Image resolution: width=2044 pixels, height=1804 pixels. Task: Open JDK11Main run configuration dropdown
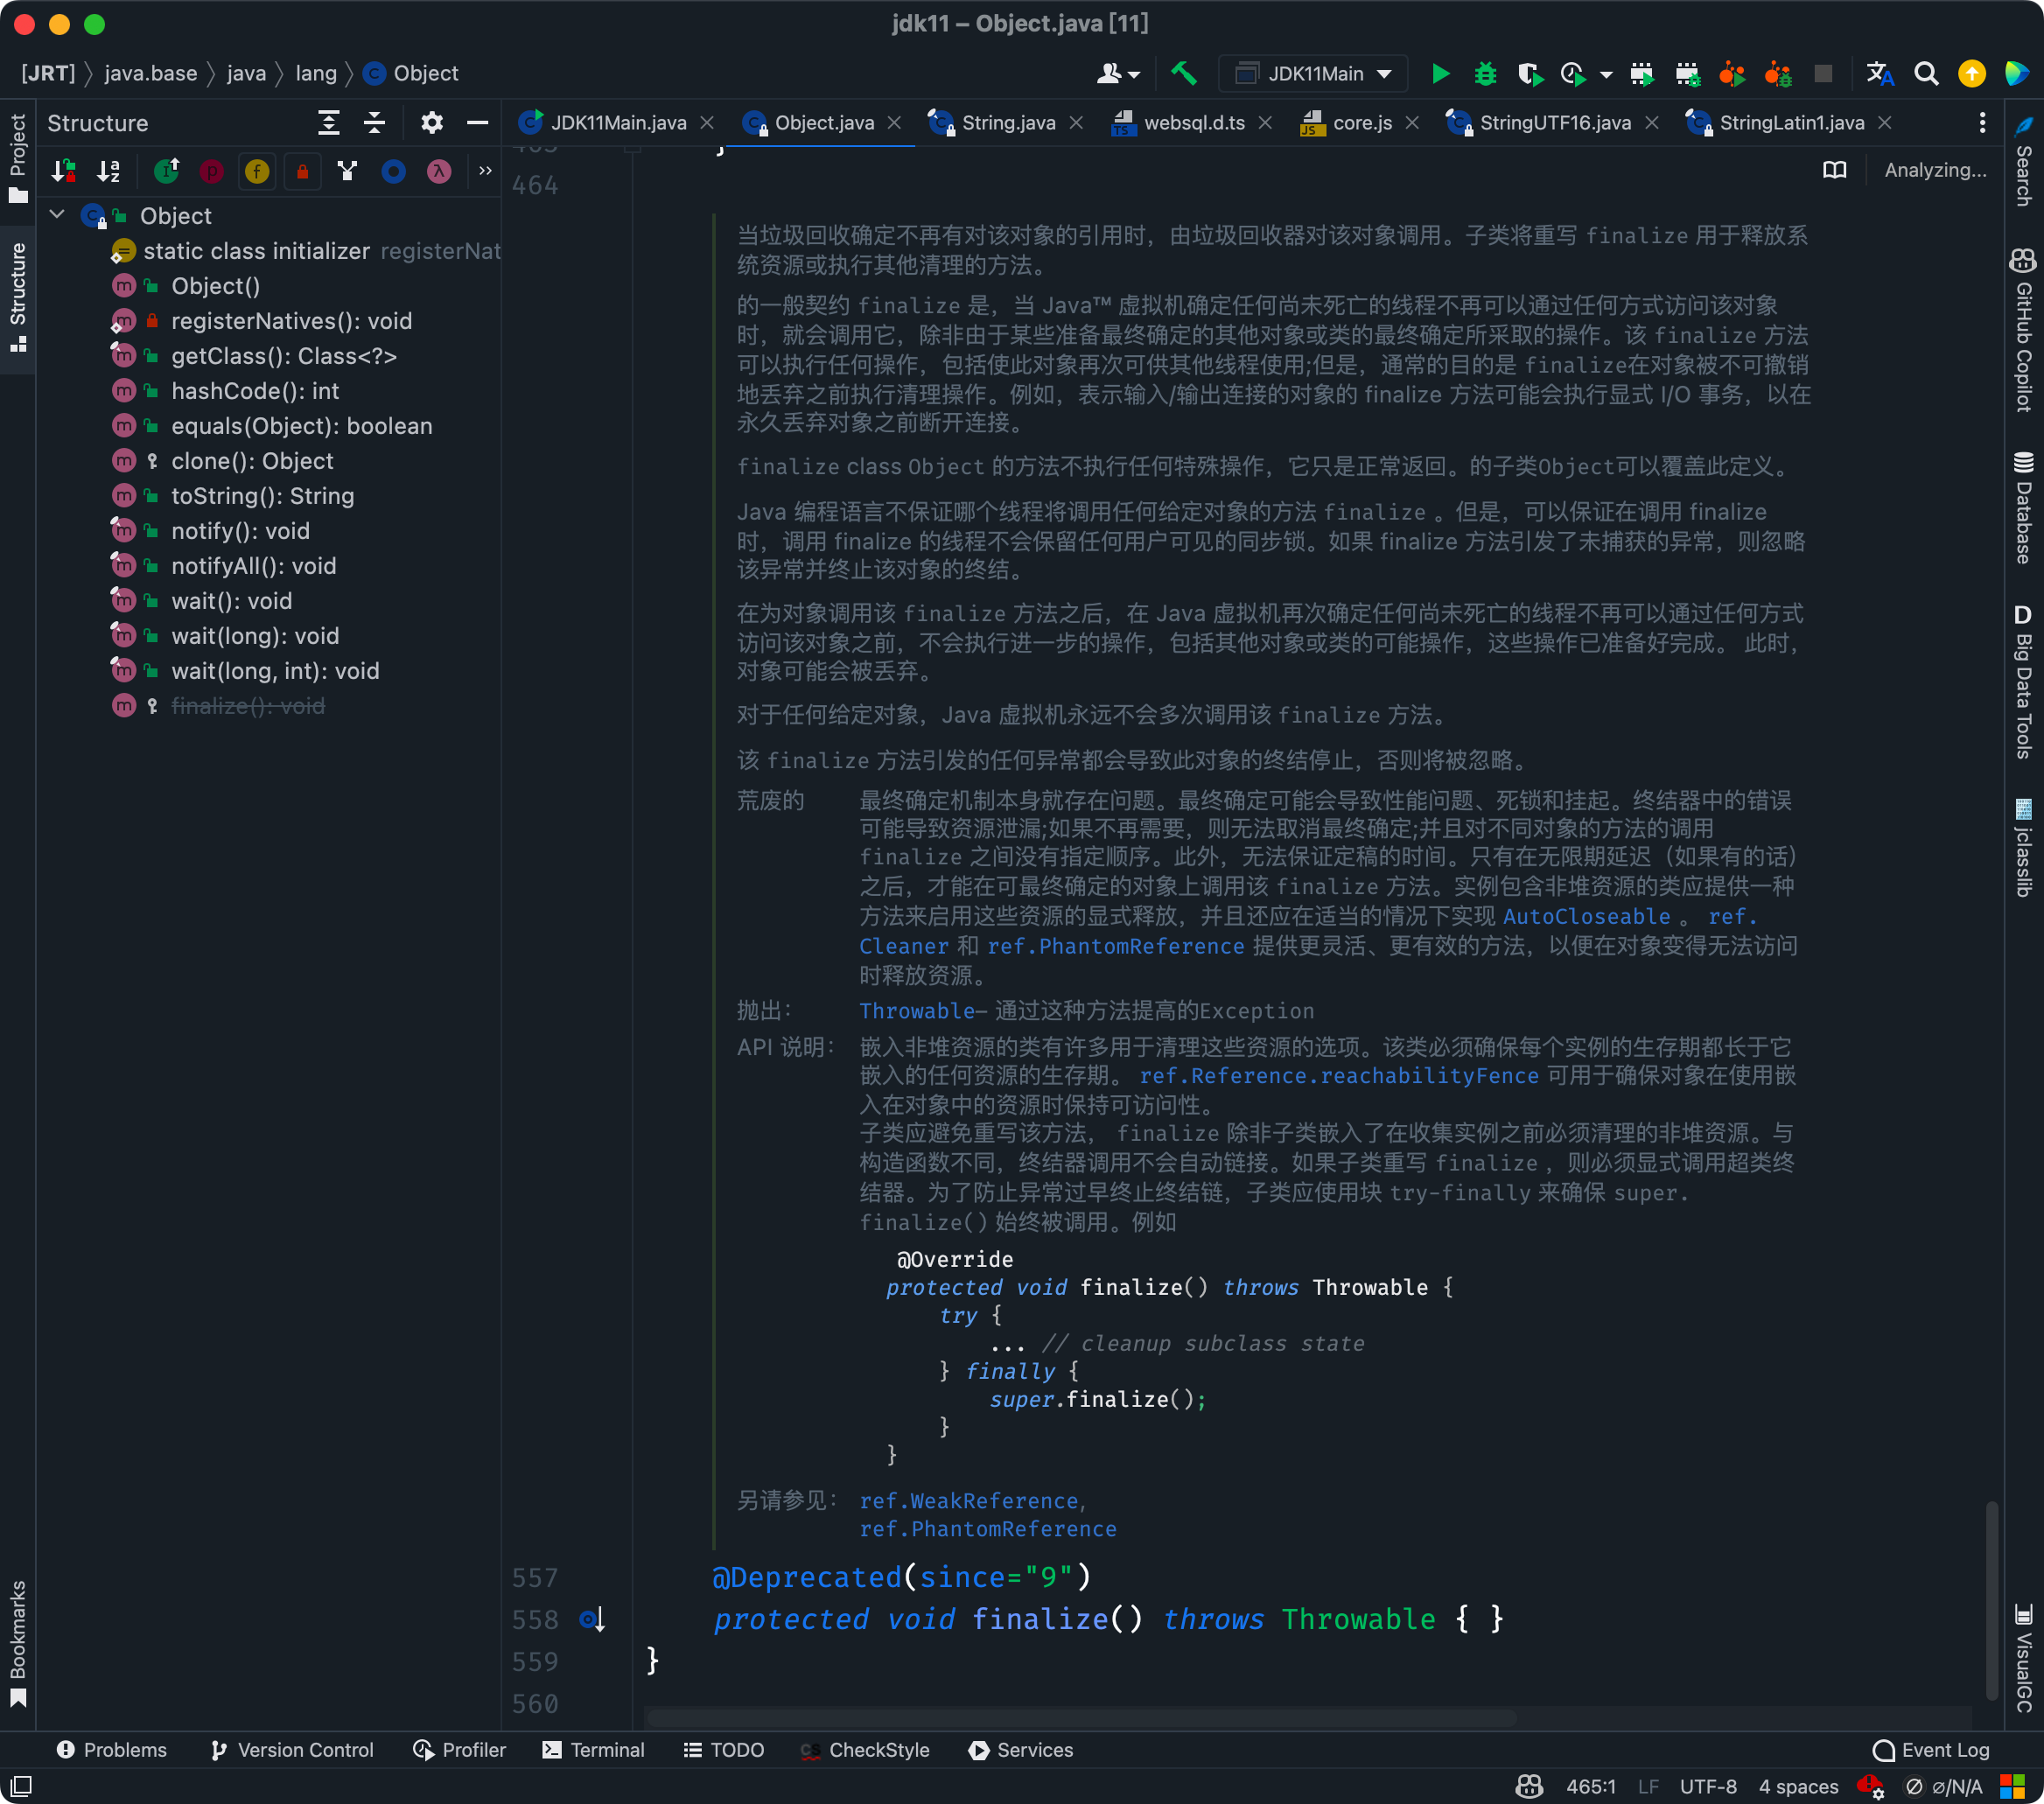[1313, 74]
